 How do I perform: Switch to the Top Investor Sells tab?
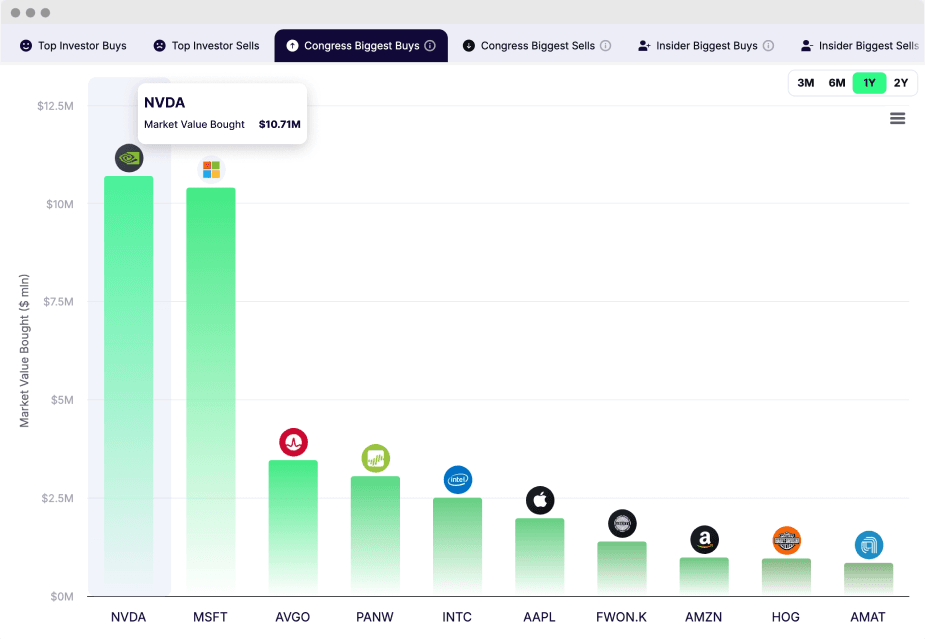point(206,45)
